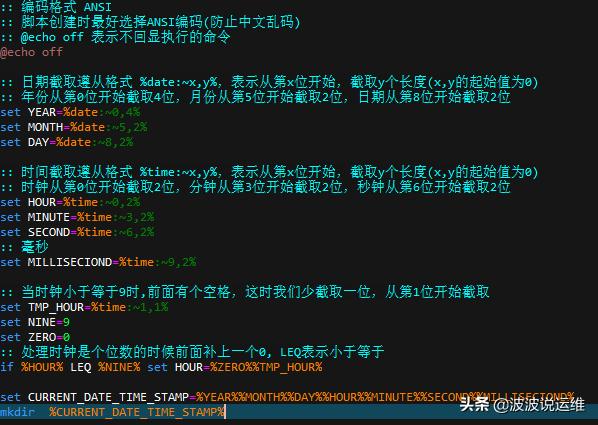Image resolution: width=598 pixels, height=425 pixels.
Task: Click the comment starting '当时钟小于等于9时'
Action: tap(245, 292)
